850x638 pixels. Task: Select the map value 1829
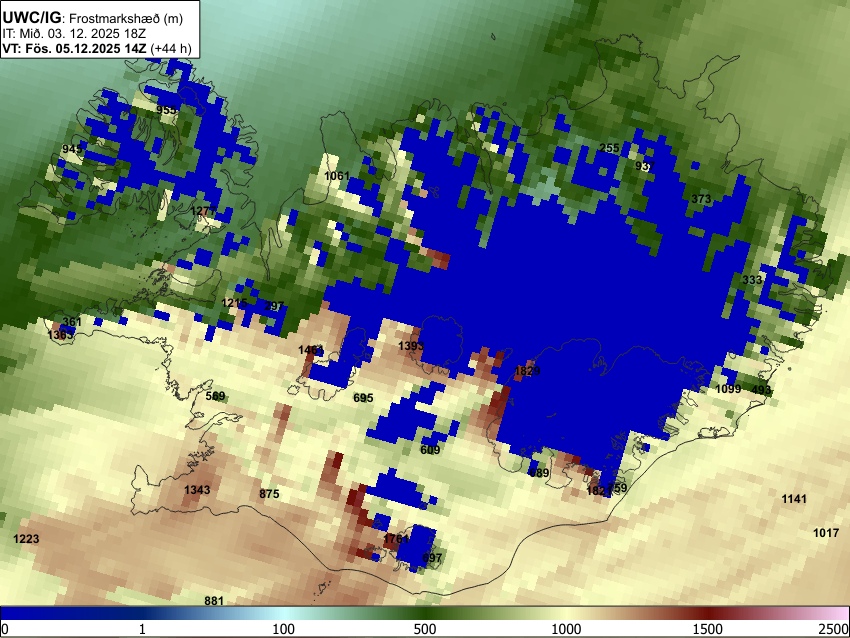coord(527,371)
